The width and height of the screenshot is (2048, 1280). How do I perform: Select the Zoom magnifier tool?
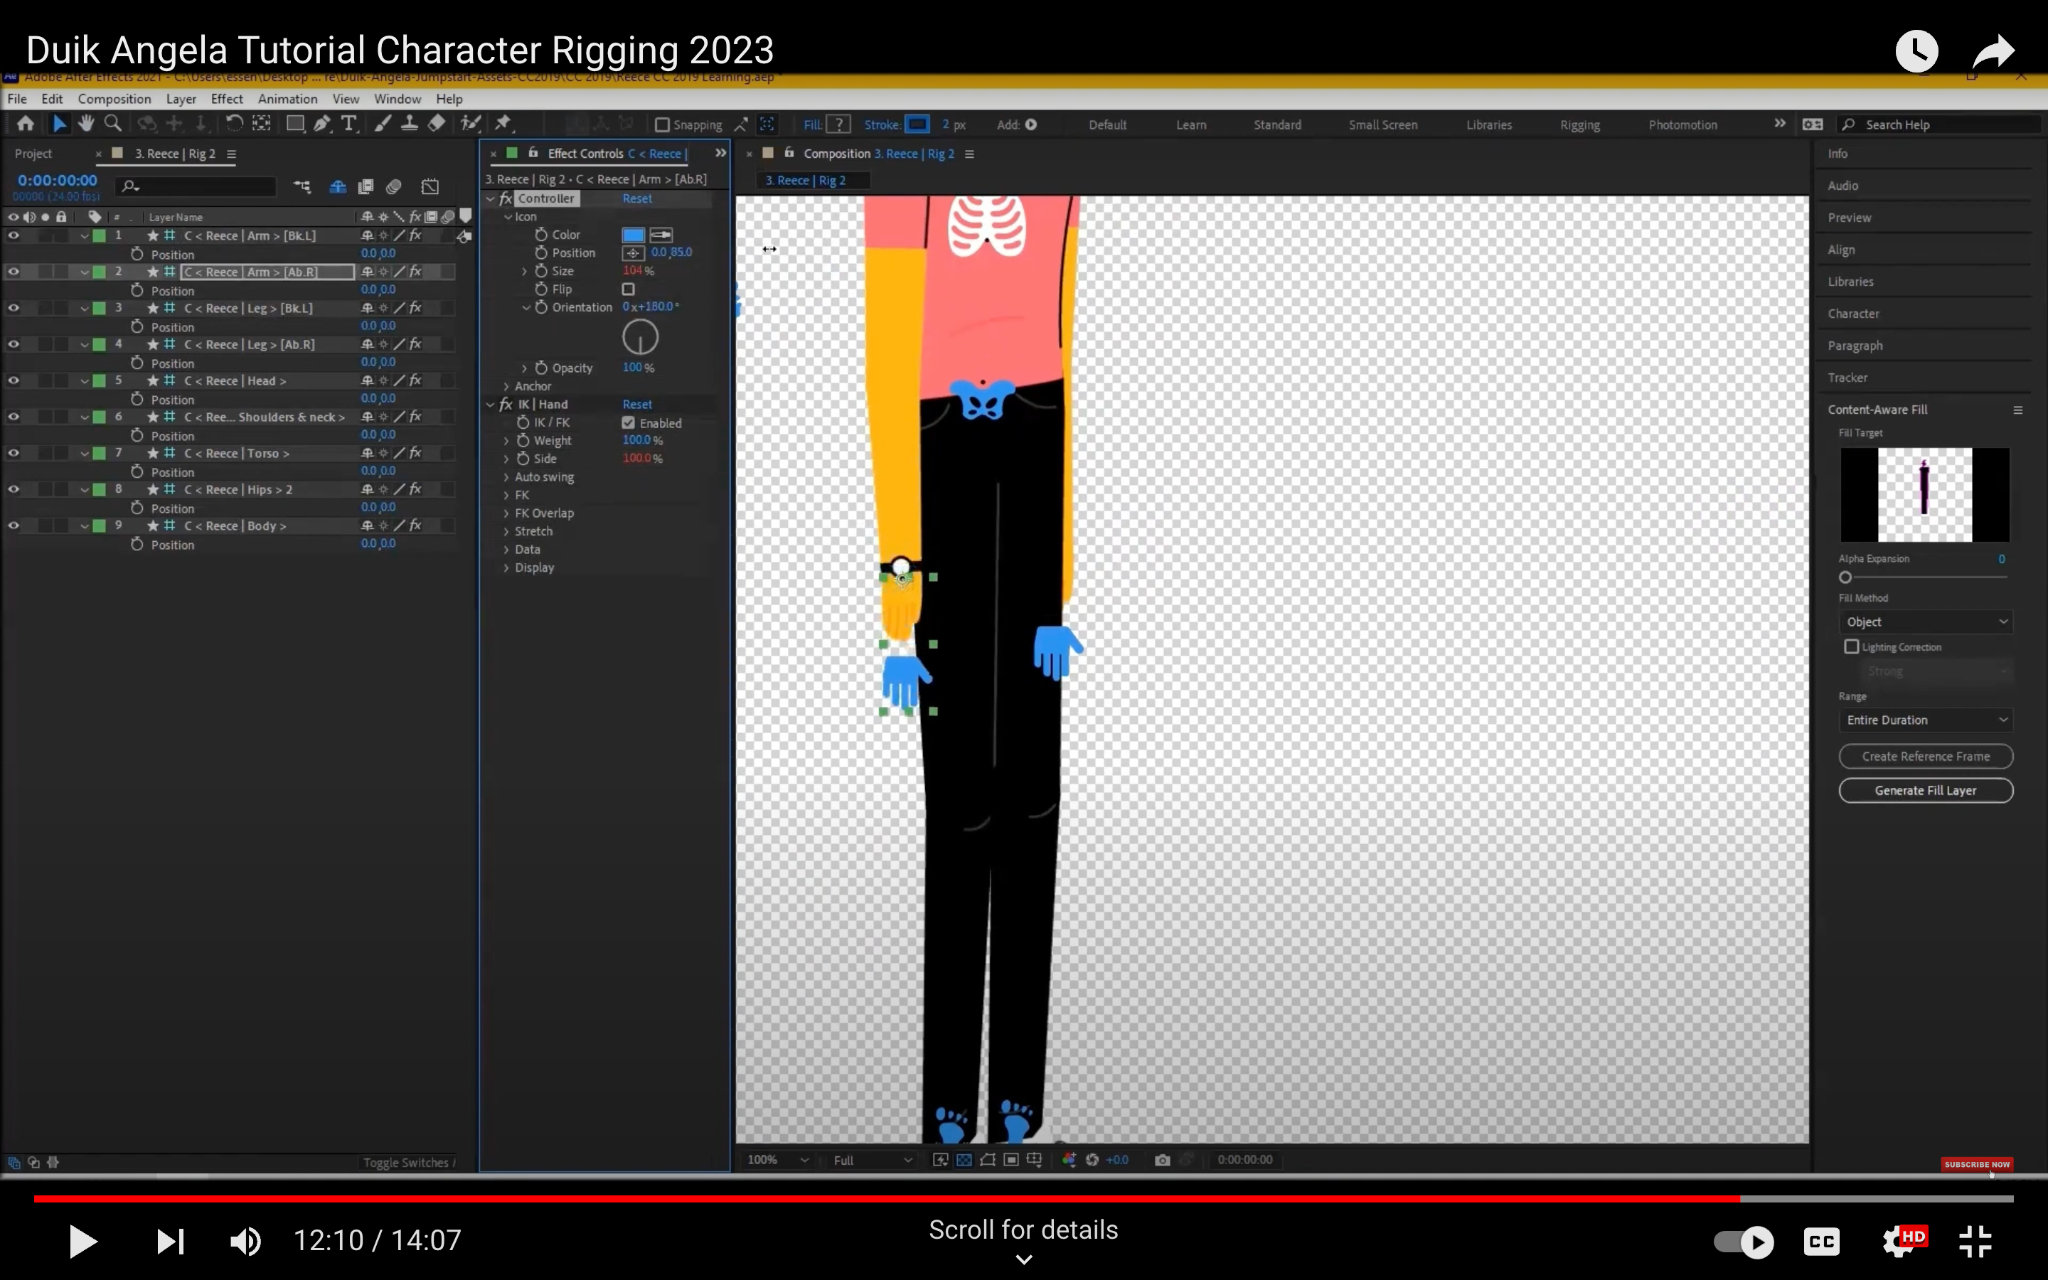[x=113, y=123]
